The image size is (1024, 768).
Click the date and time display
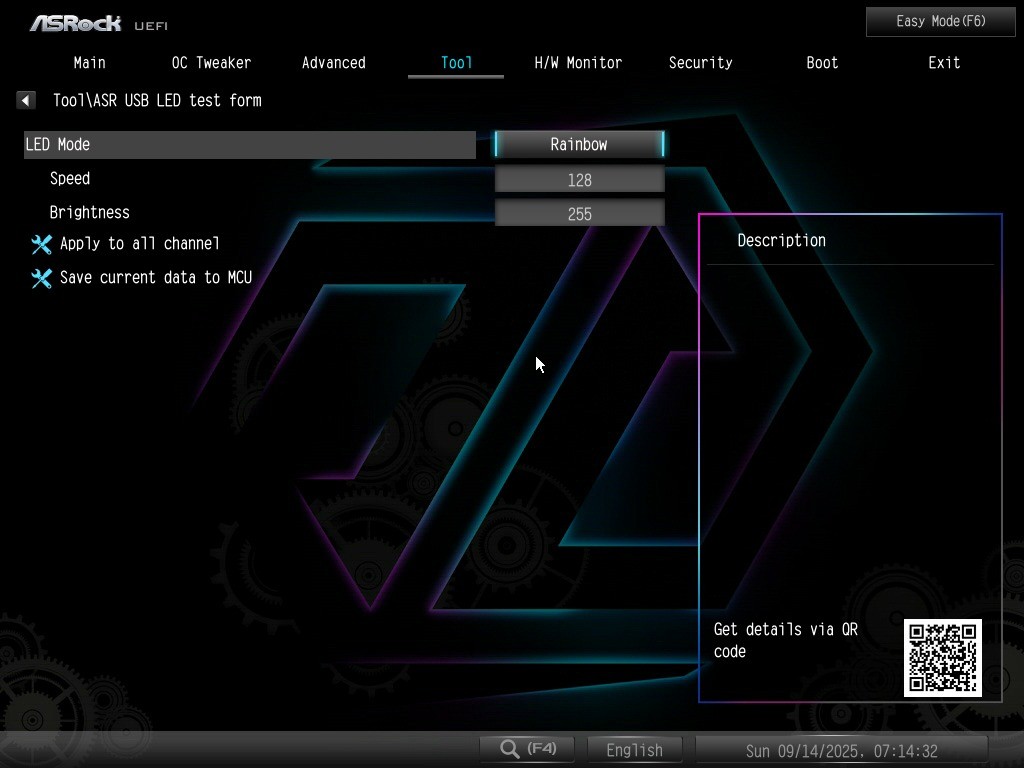841,751
